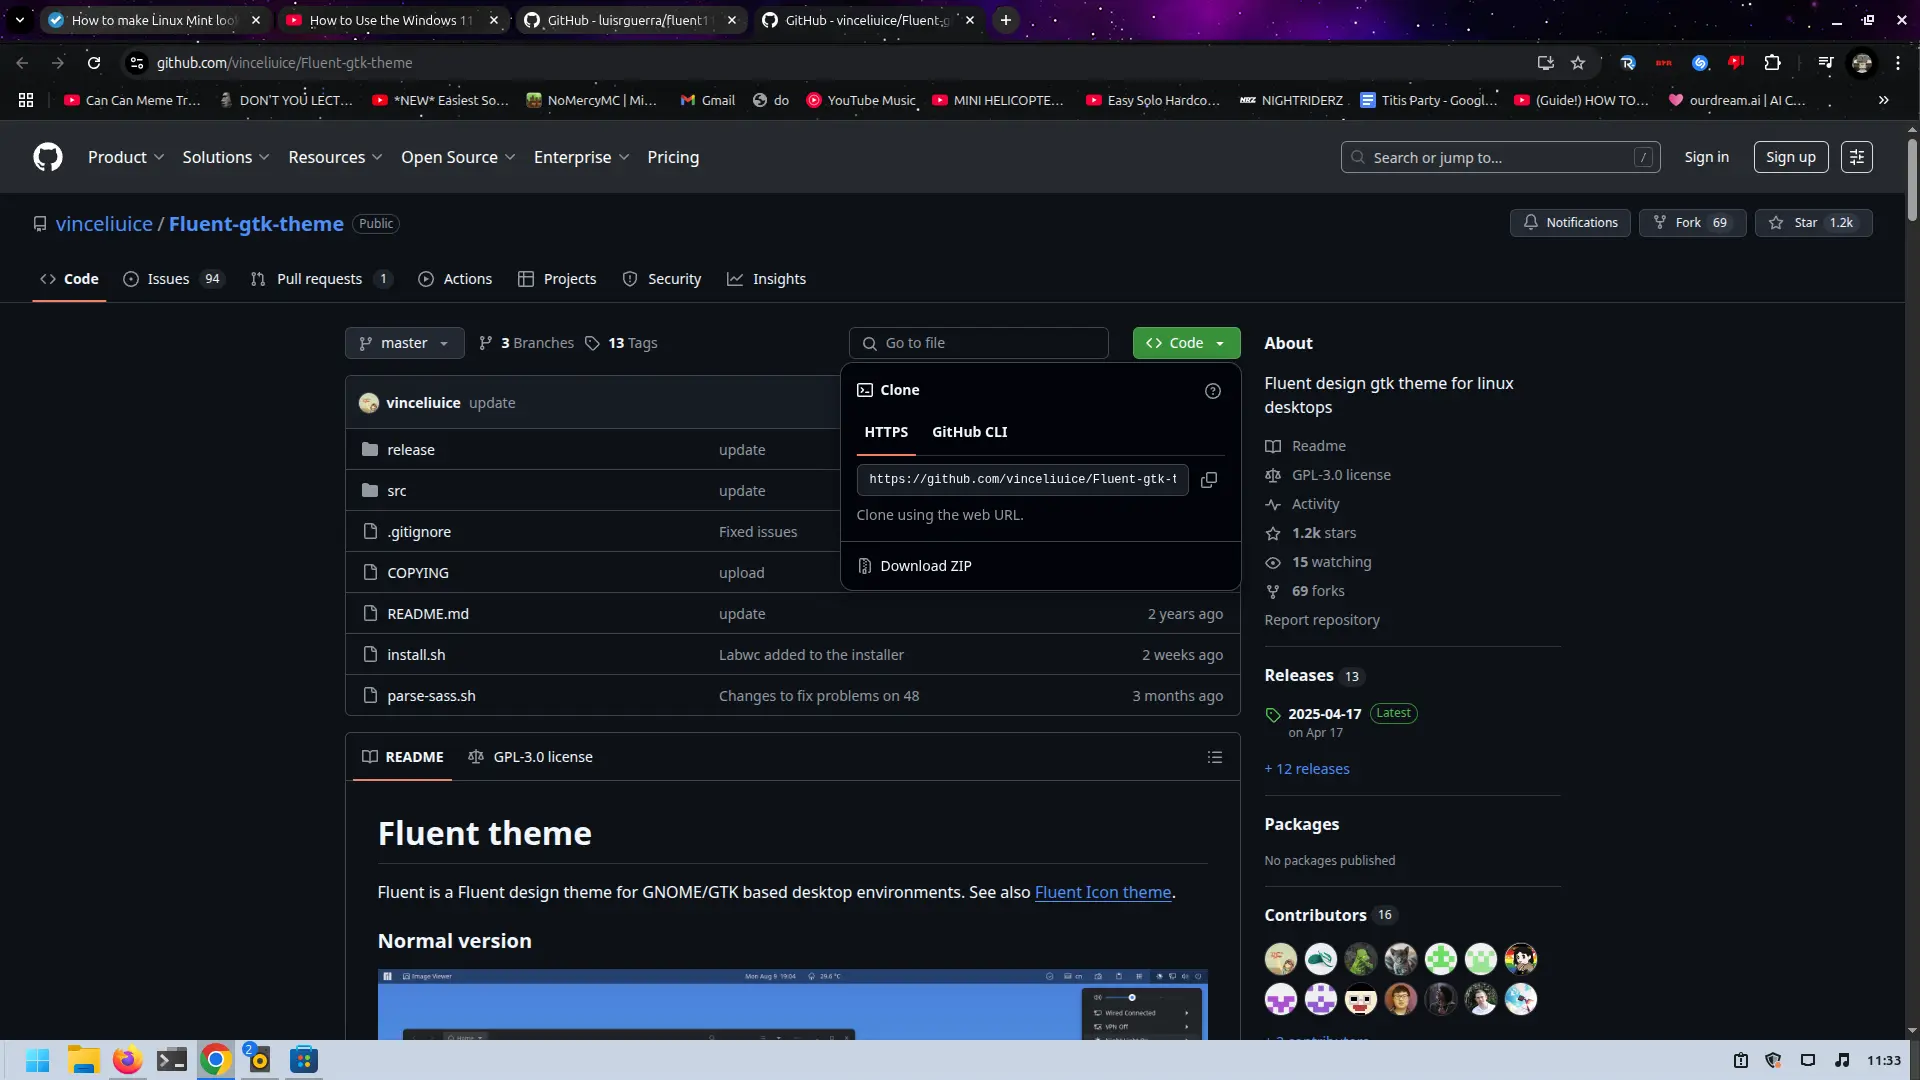
Task: Open vinceliuice commit author avatar
Action: pyautogui.click(x=369, y=403)
